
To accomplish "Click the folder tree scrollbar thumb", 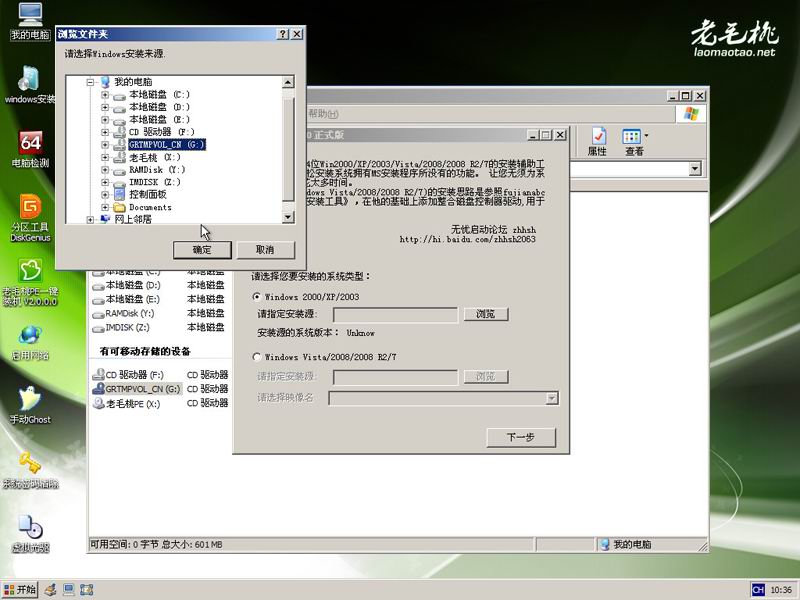I will pos(288,149).
